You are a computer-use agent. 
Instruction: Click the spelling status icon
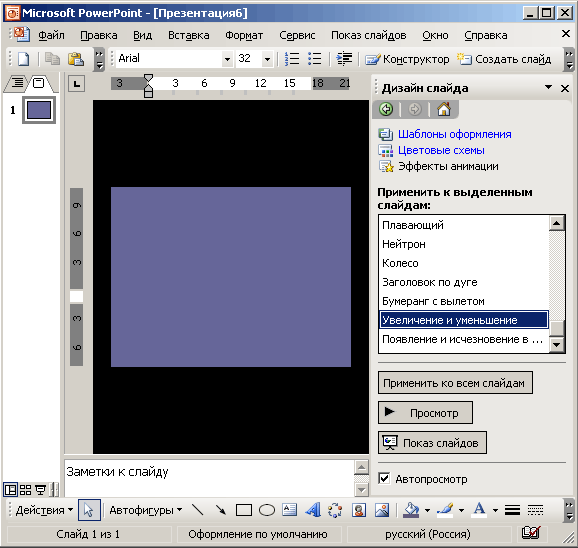[x=530, y=533]
